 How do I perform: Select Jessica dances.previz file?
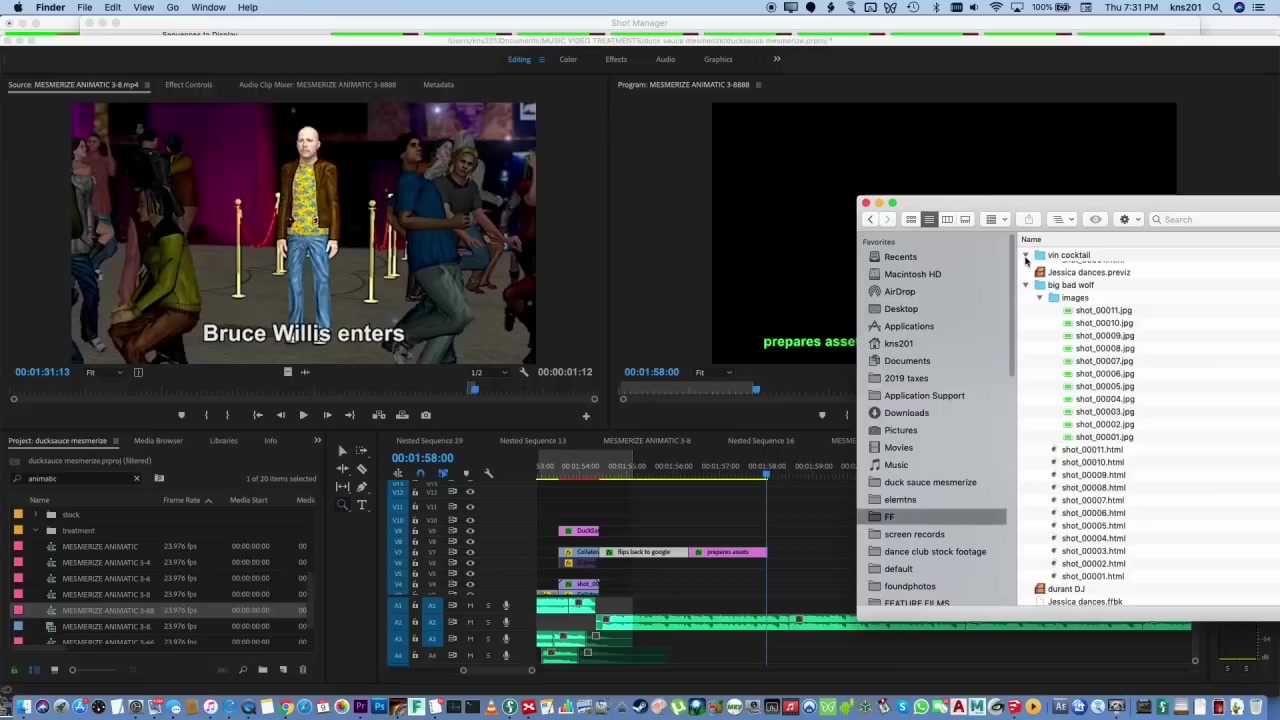1088,273
